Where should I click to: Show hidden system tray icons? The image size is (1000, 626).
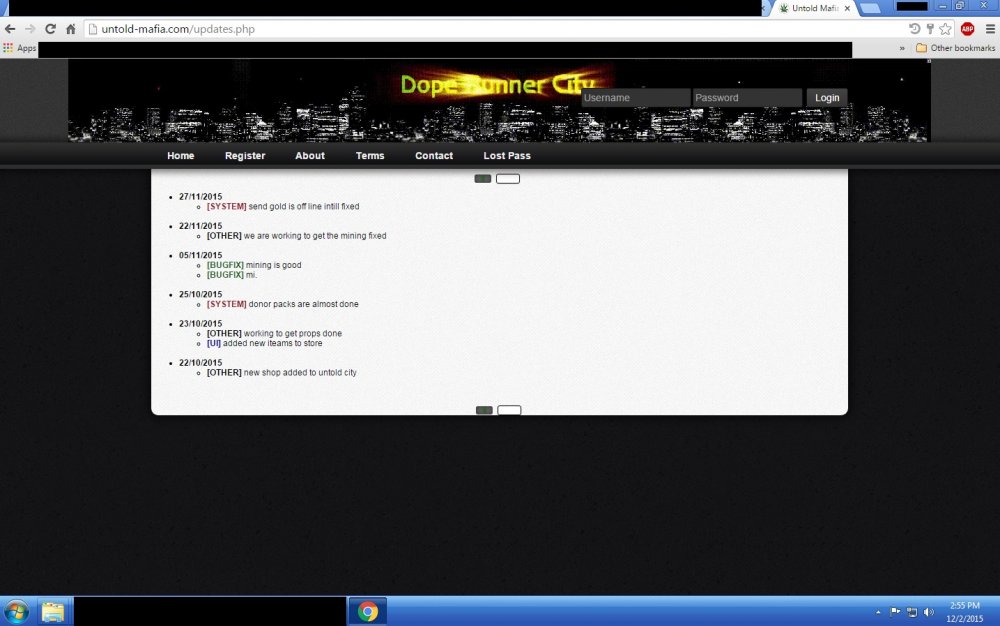[878, 611]
